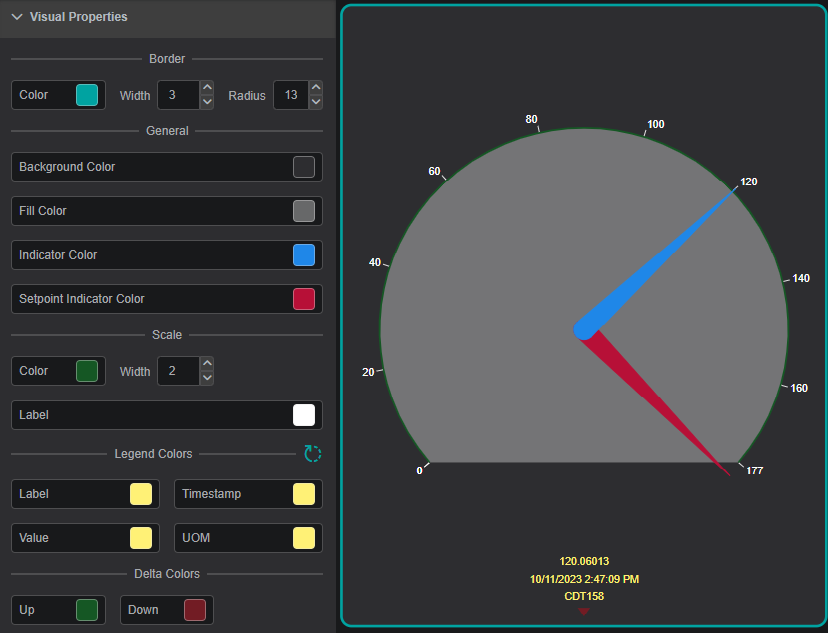Click the 0 scale minimum label

[x=419, y=470]
